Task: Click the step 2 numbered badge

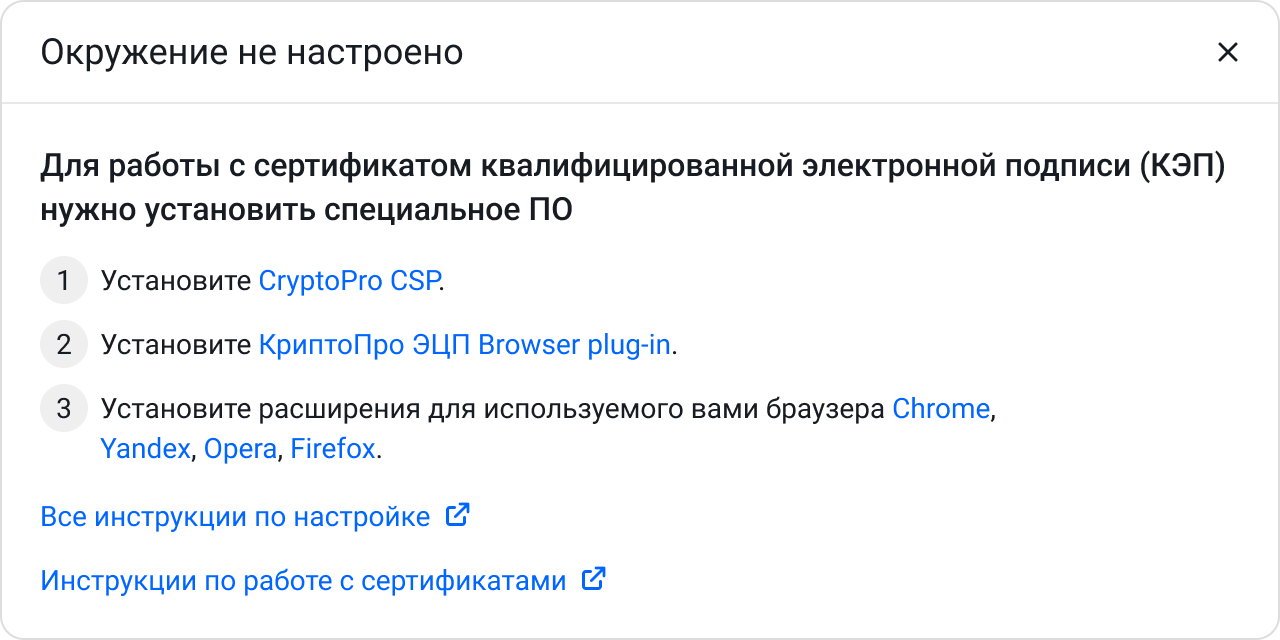Action: (x=63, y=344)
